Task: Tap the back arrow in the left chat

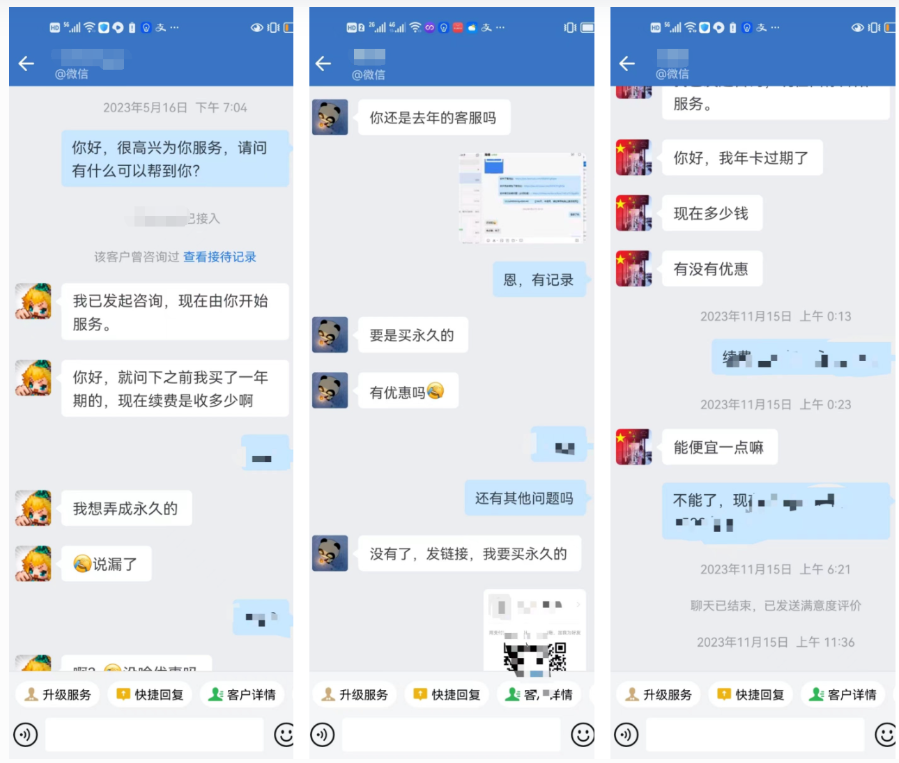Action: point(26,64)
